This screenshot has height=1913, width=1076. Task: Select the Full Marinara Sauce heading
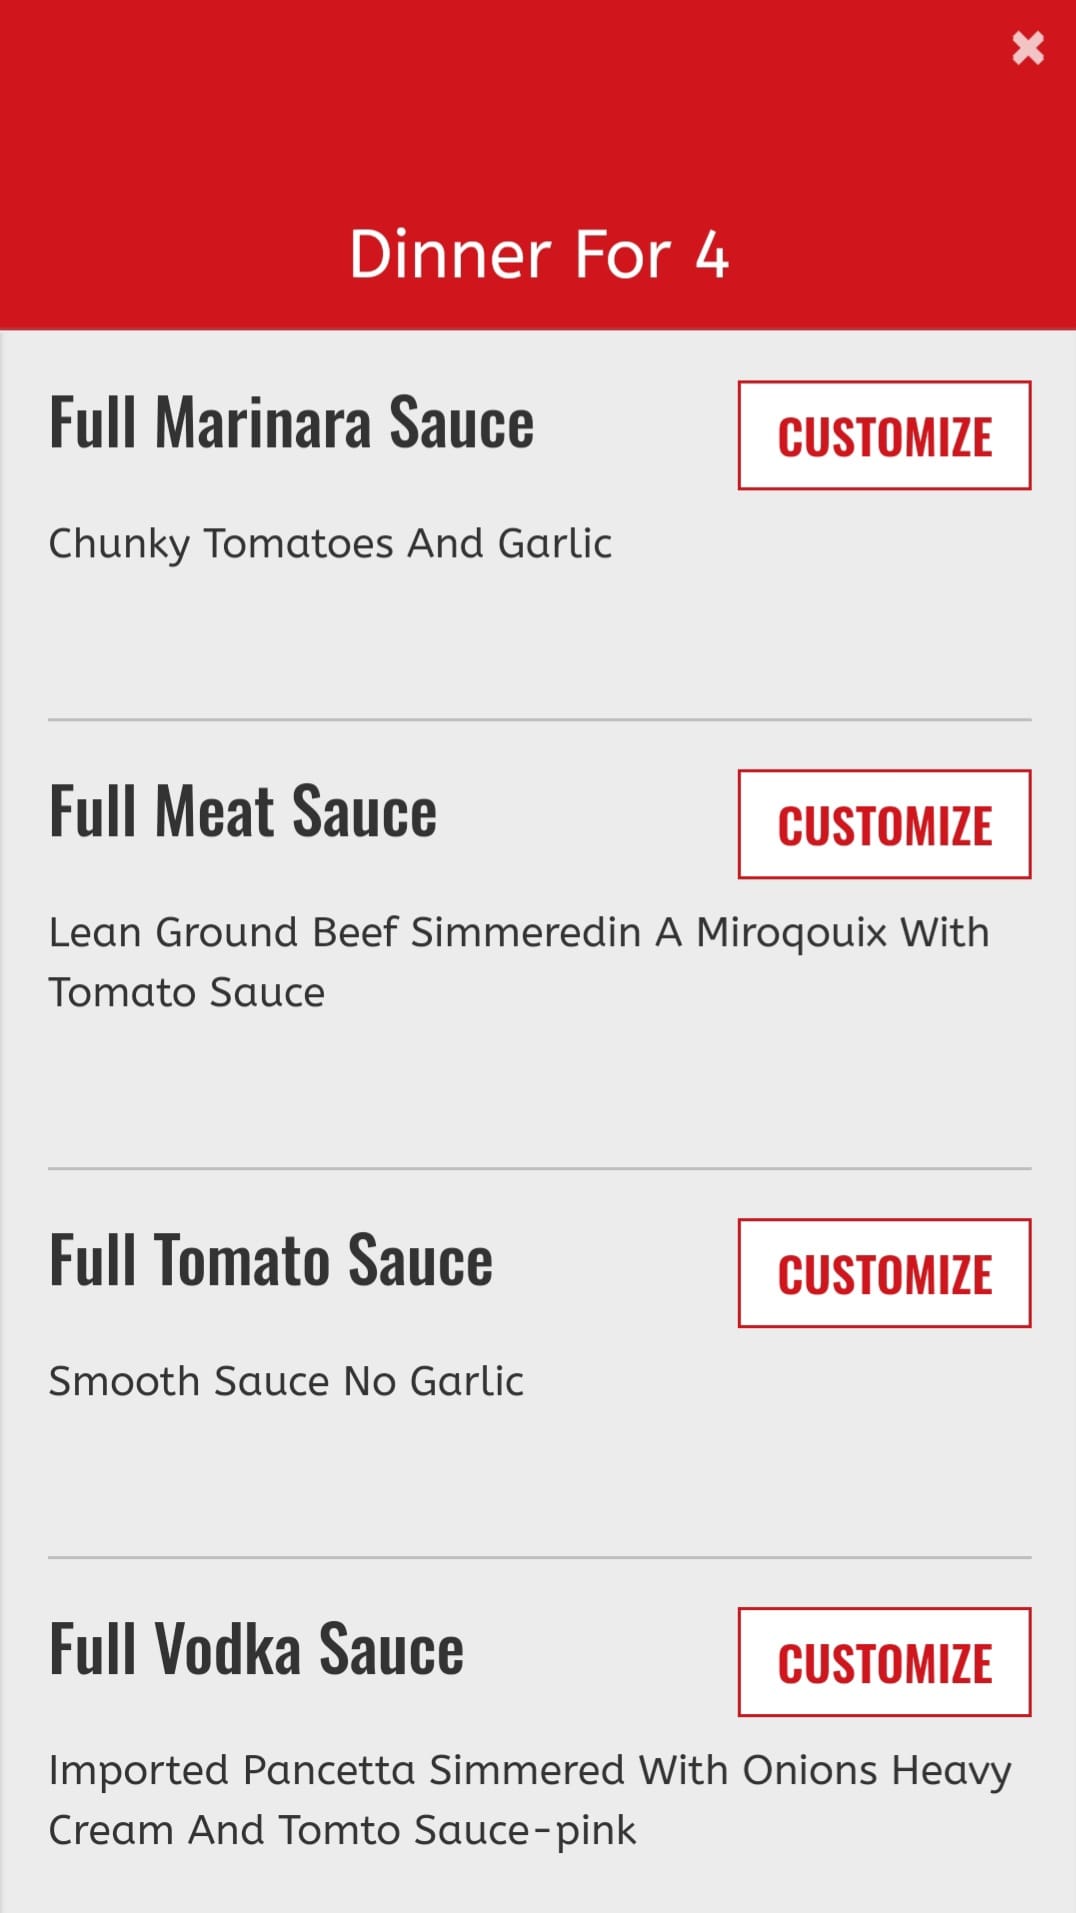tap(291, 423)
